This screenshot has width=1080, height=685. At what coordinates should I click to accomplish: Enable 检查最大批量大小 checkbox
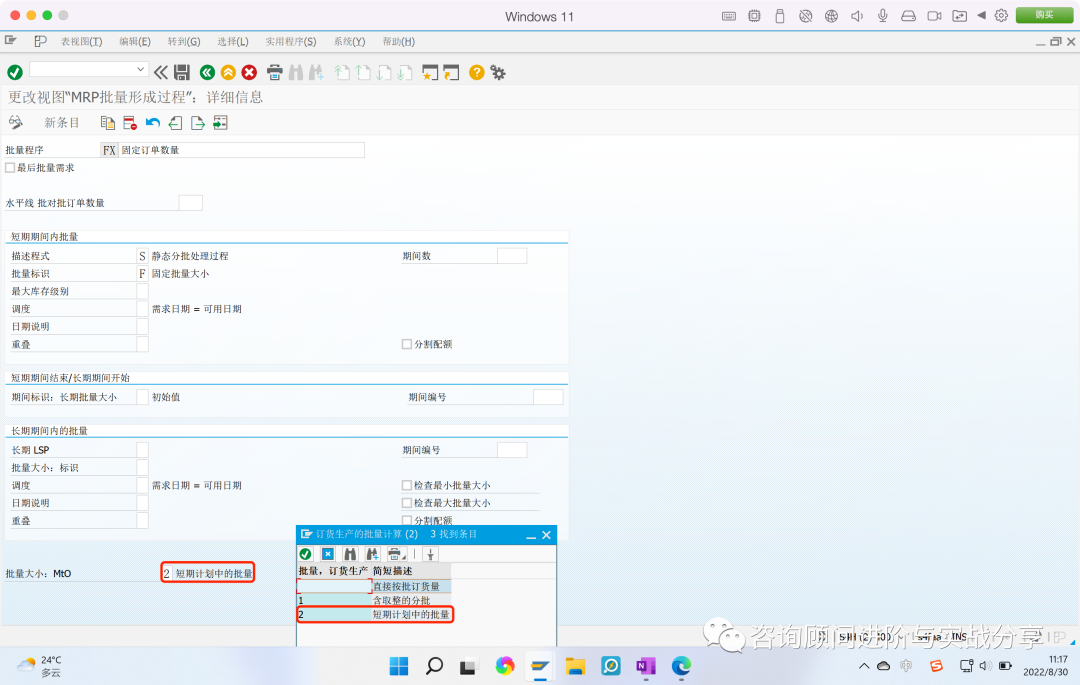(x=406, y=503)
